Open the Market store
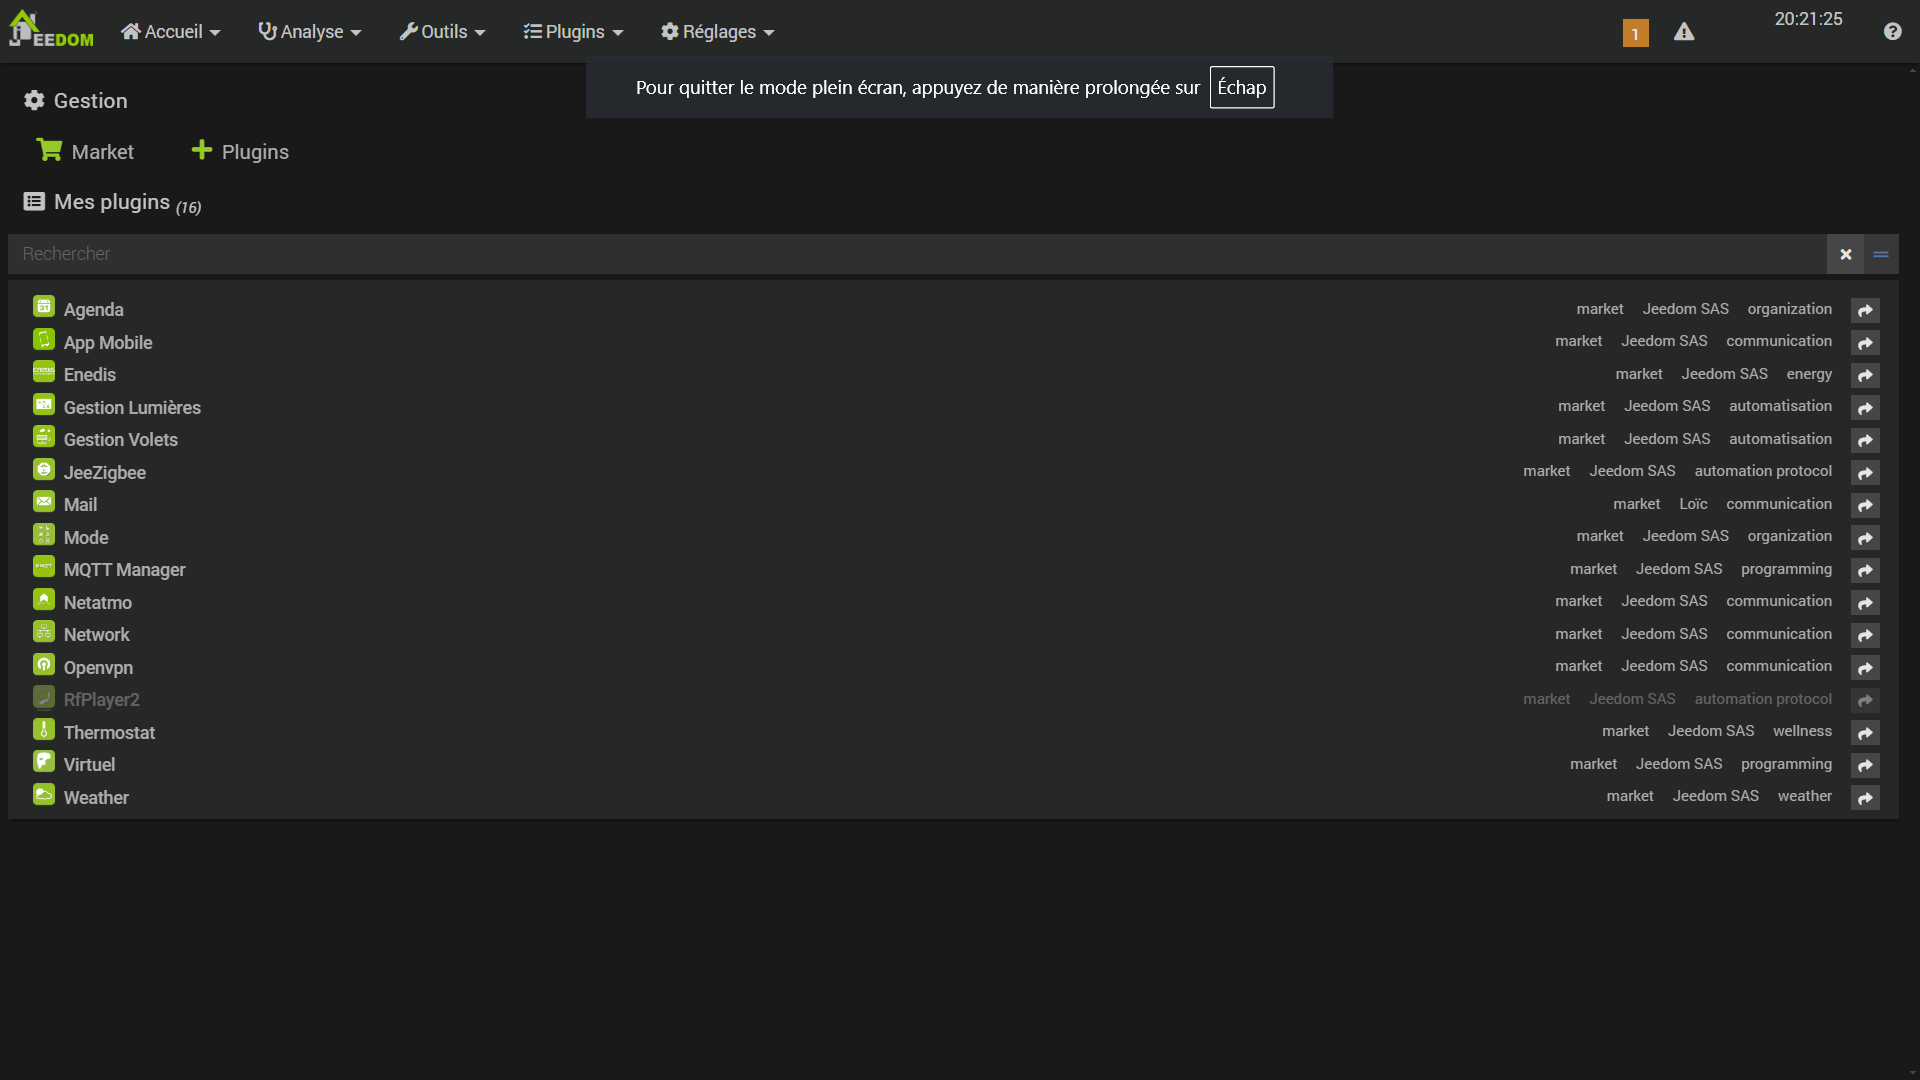 click(x=85, y=151)
